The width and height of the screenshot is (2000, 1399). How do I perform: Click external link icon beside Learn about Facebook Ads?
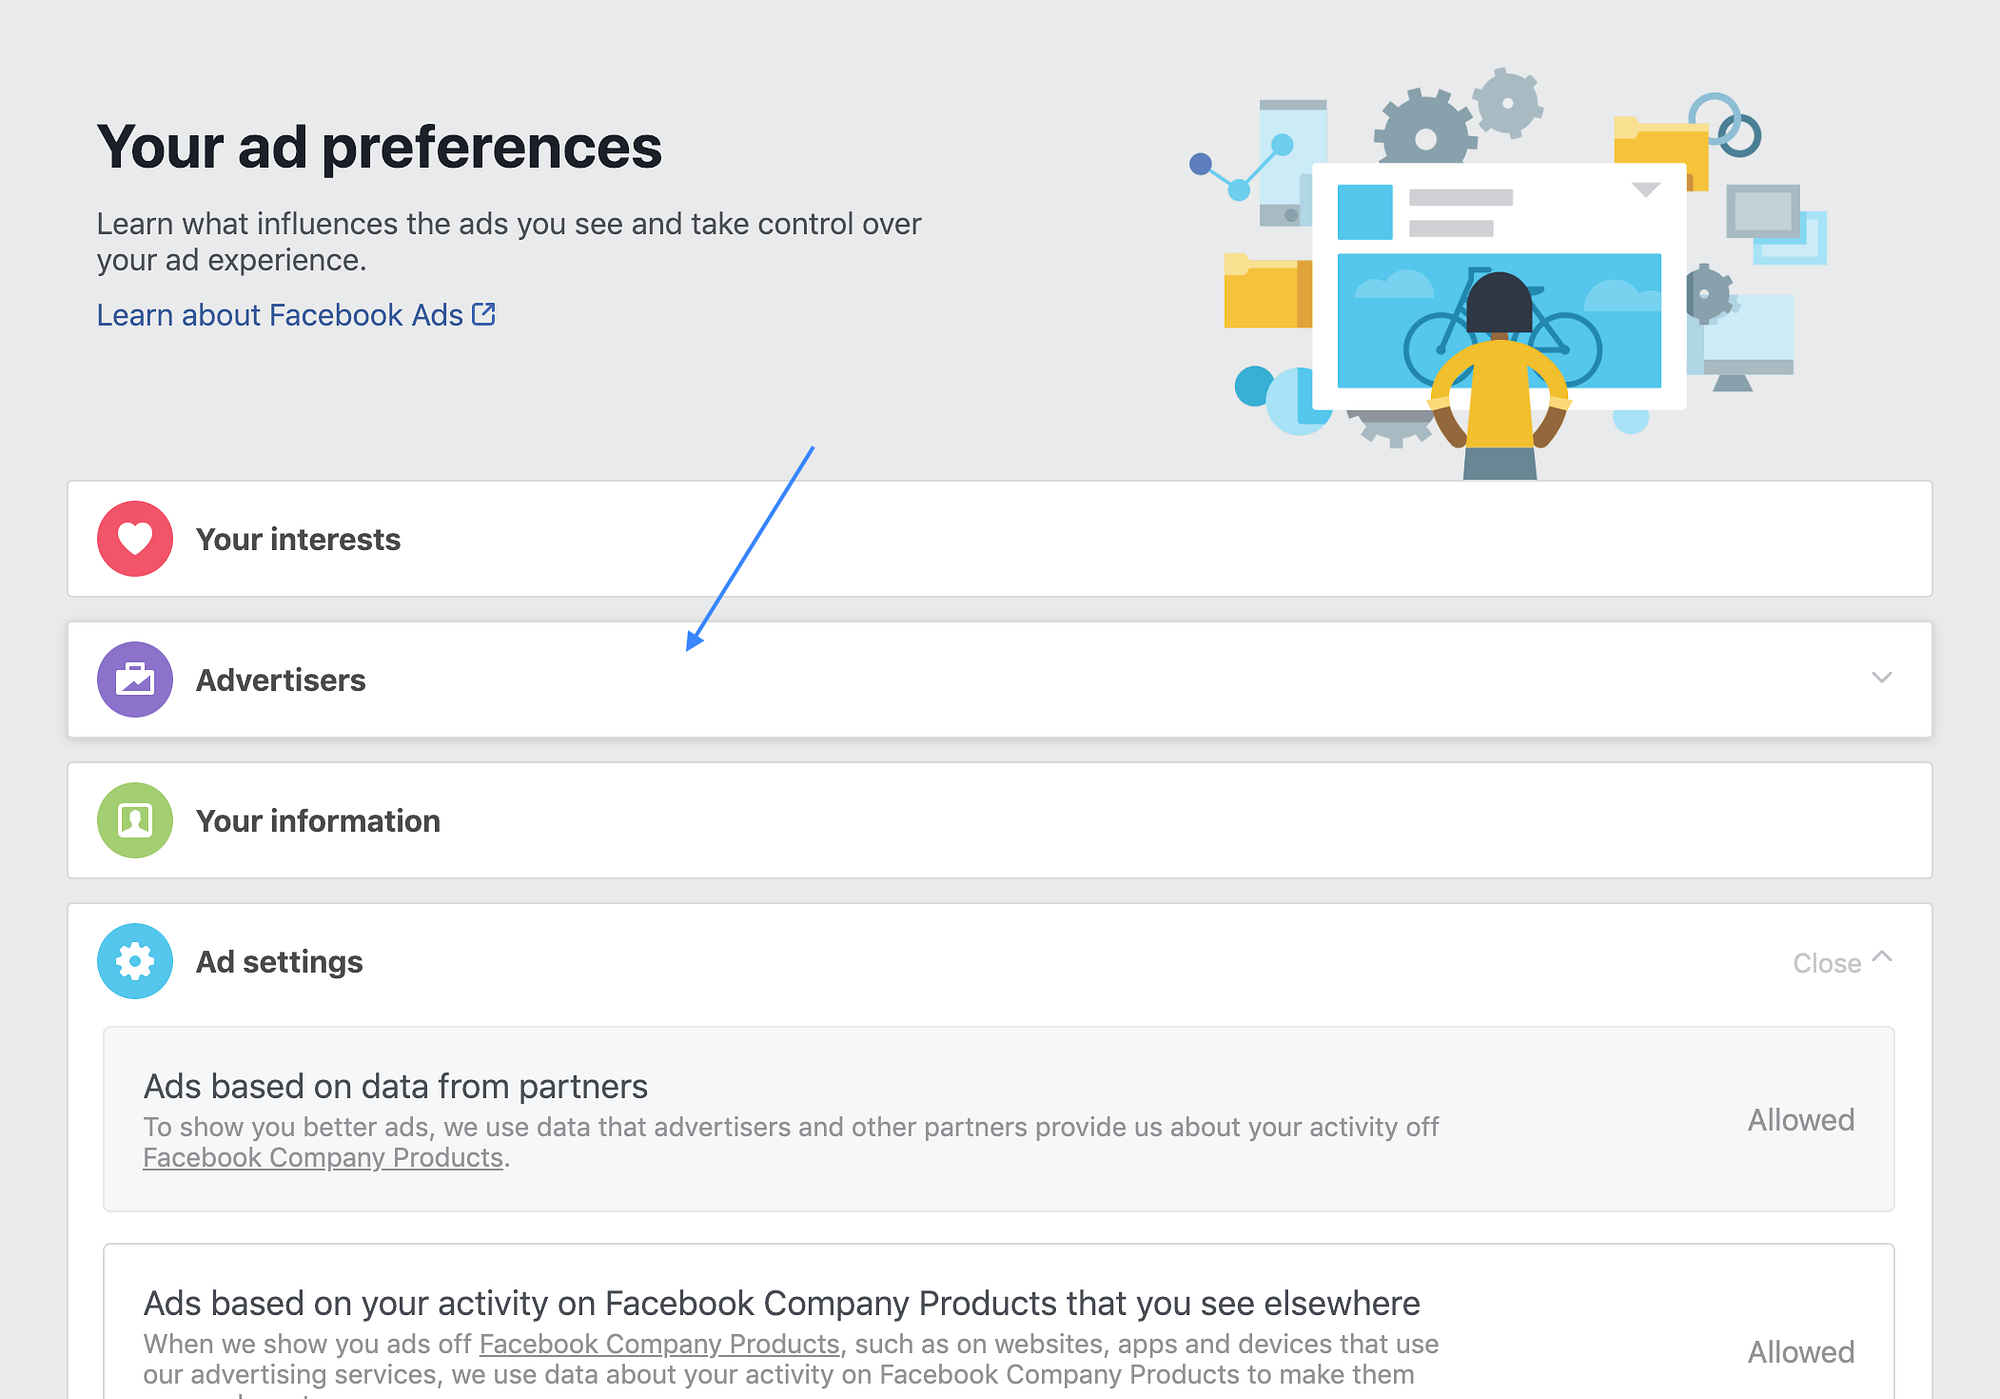coord(484,314)
